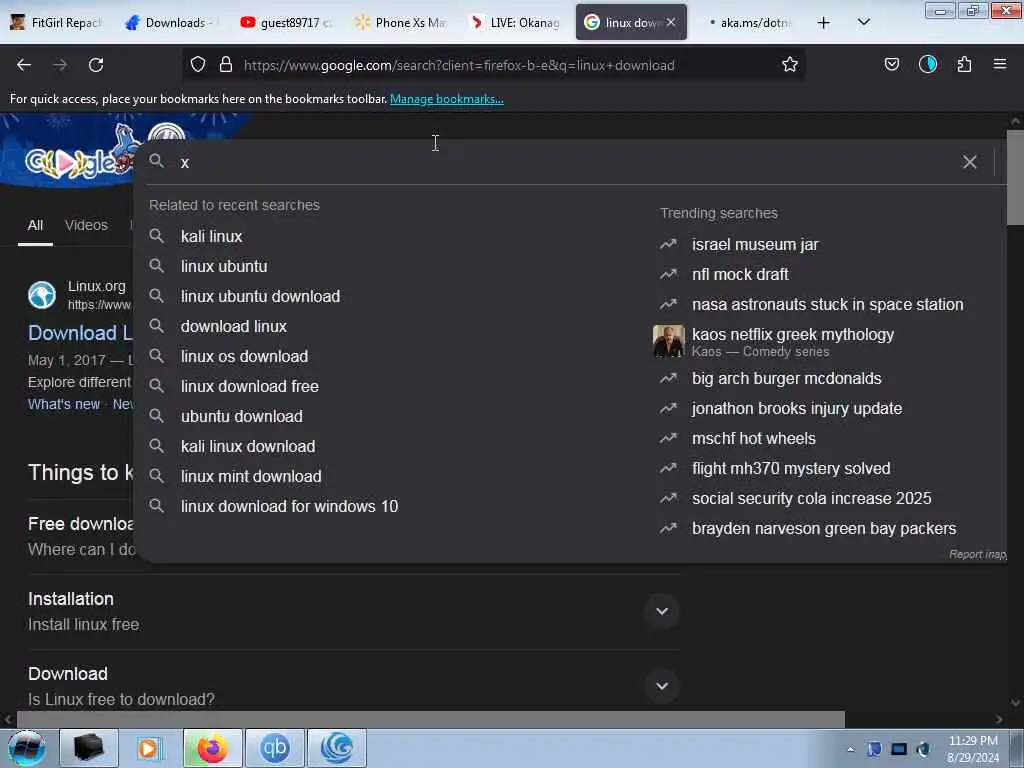
Task: Switch to the aka.ms/dotnet tab
Action: click(x=750, y=23)
